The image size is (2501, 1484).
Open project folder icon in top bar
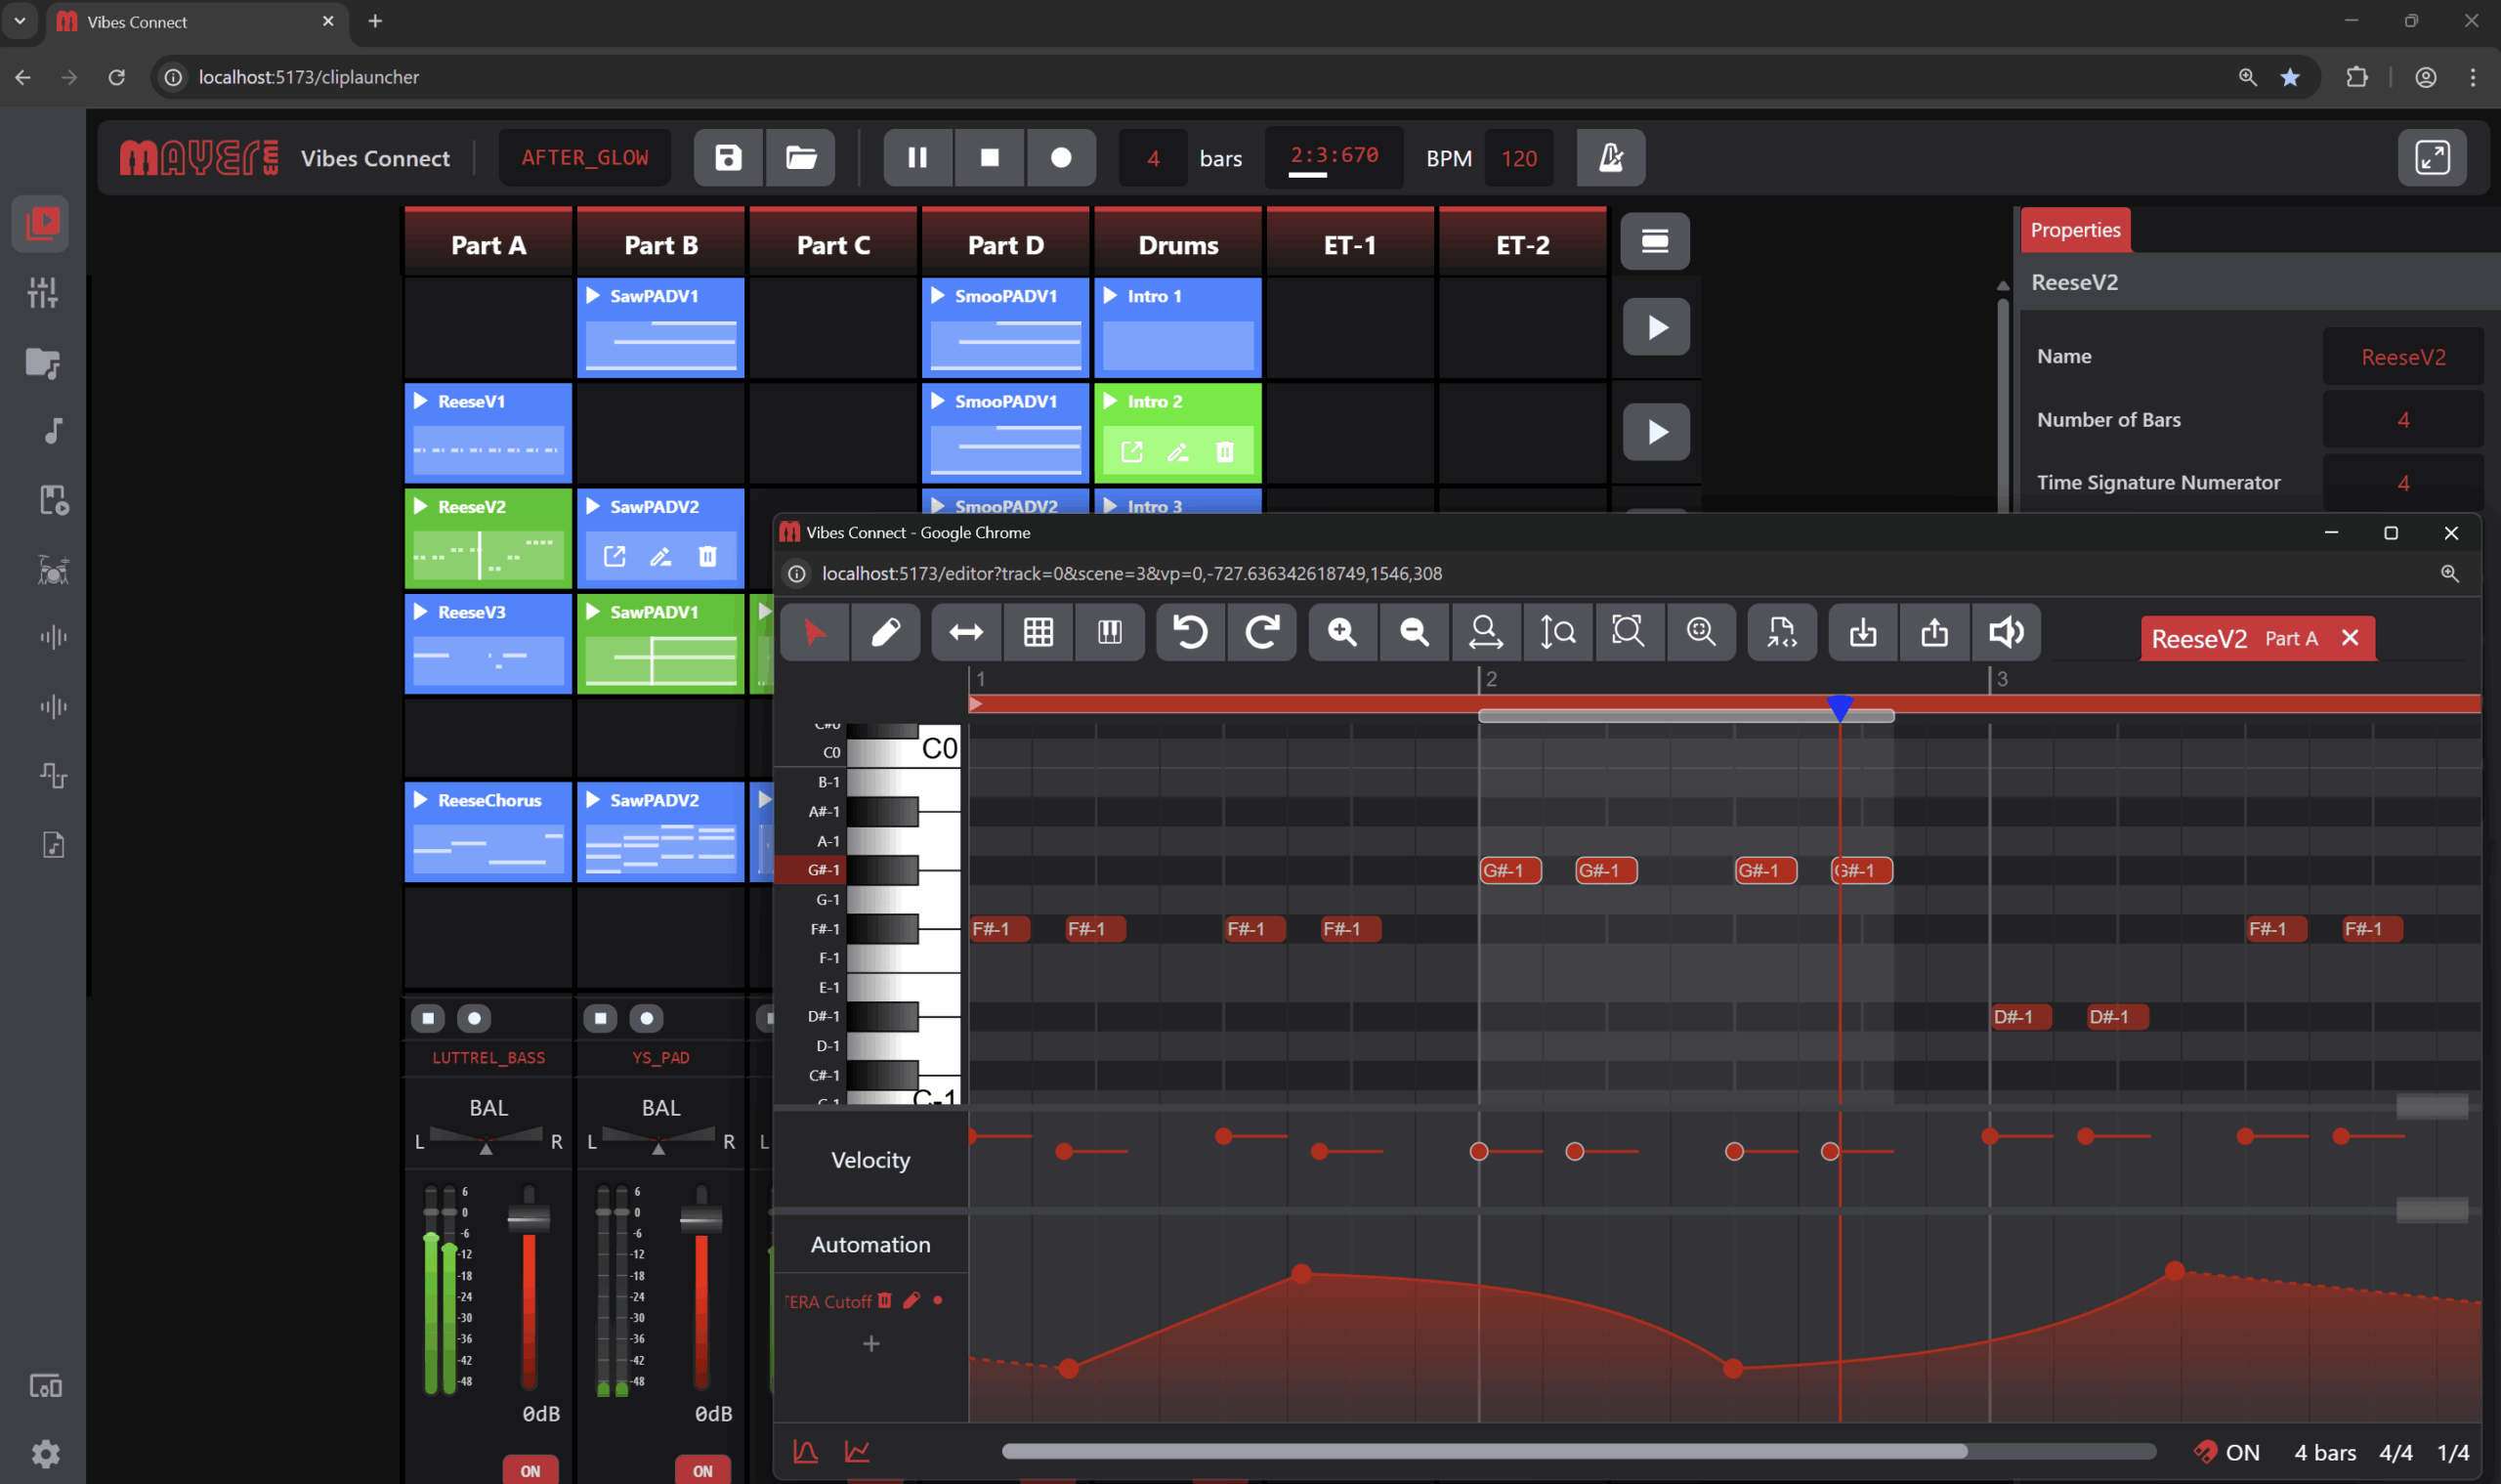(800, 158)
